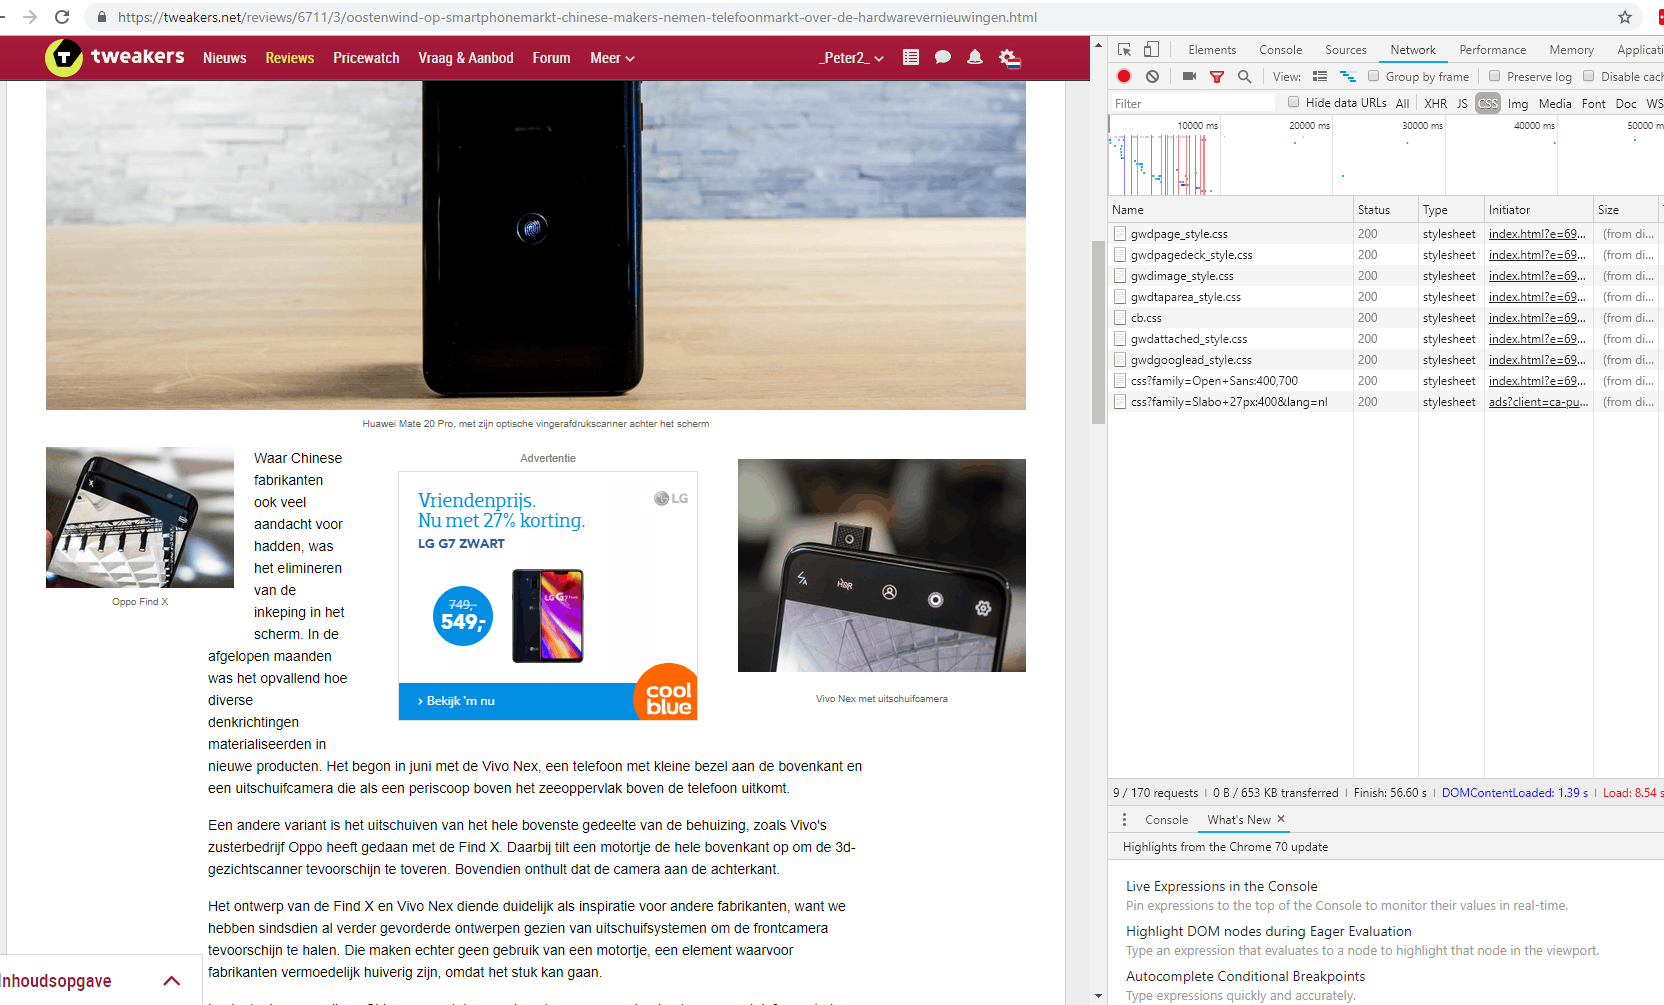Bookmark this page with the star icon
Viewport: 1664px width, 1005px height.
pyautogui.click(x=1625, y=17)
